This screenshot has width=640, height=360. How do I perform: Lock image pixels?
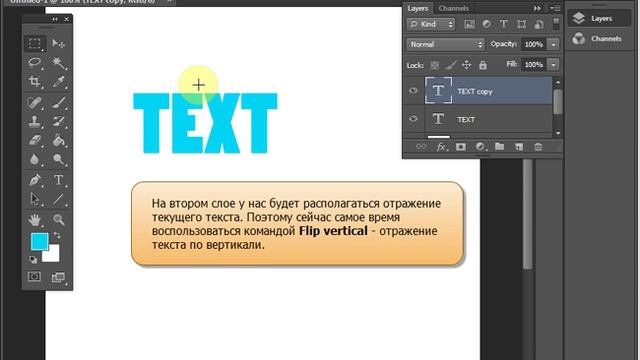tap(451, 65)
